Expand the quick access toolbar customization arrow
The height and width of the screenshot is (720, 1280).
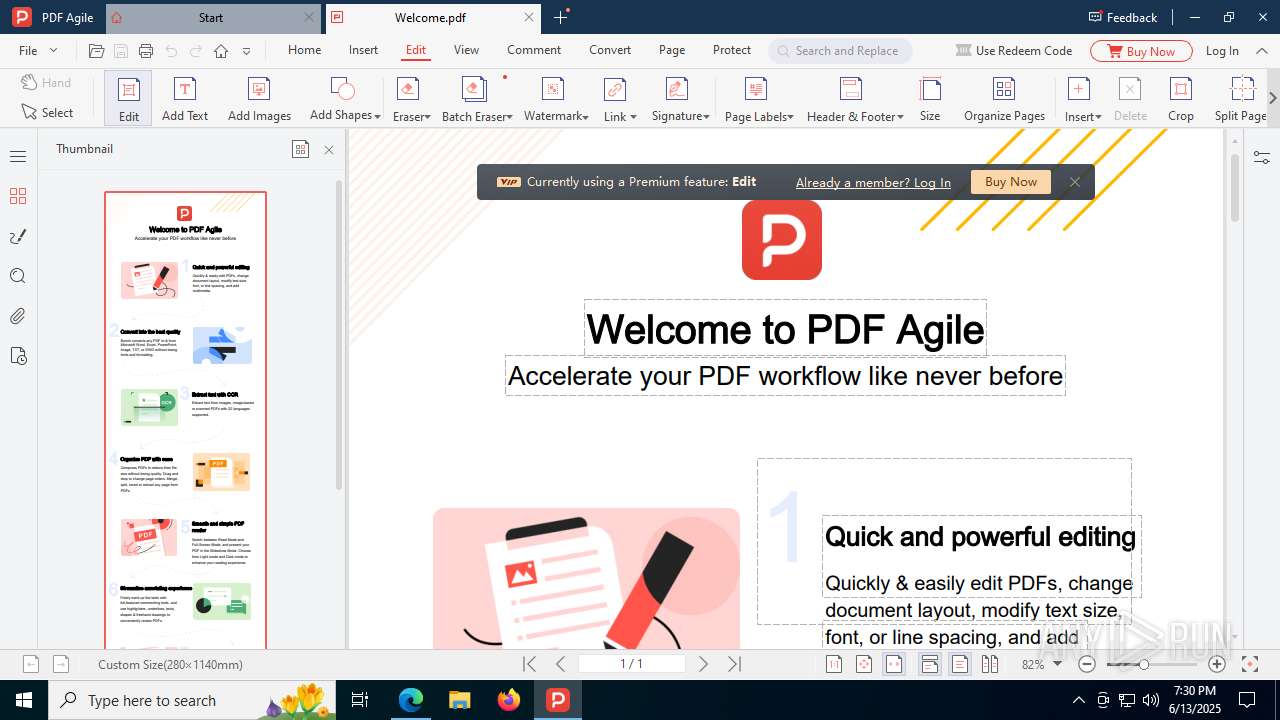pyautogui.click(x=246, y=51)
